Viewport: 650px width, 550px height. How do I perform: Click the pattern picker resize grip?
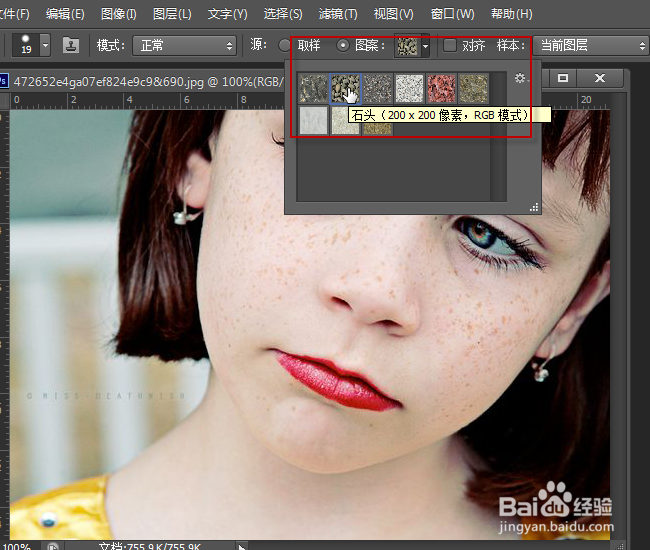534,207
